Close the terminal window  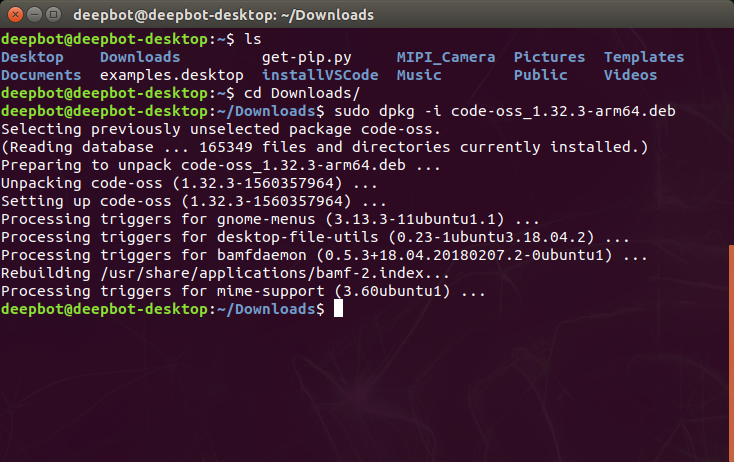point(15,15)
